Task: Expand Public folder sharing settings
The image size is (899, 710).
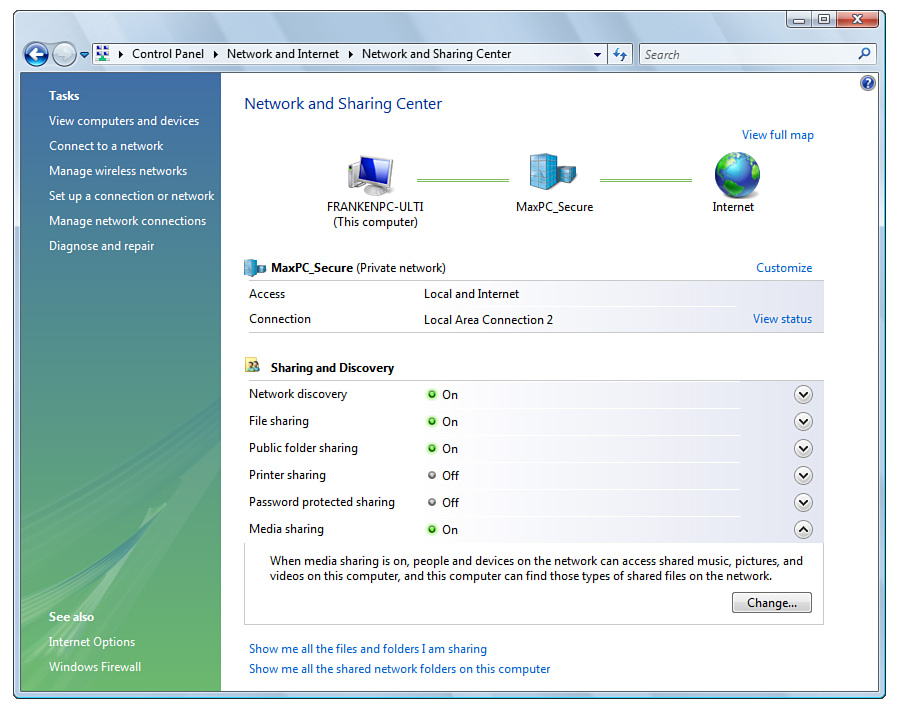Action: tap(803, 448)
